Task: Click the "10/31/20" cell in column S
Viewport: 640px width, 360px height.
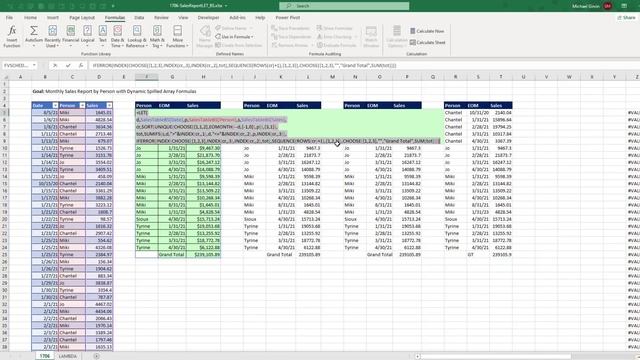Action: pos(478,112)
